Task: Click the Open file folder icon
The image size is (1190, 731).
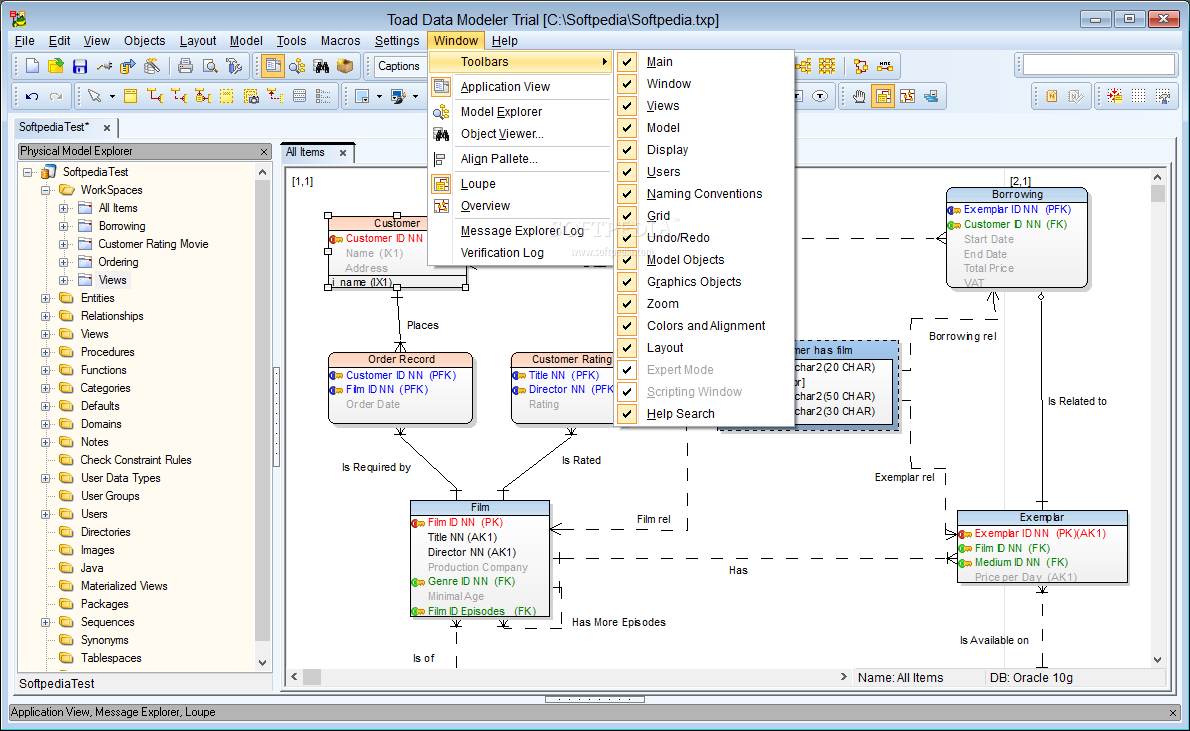Action: 55,66
